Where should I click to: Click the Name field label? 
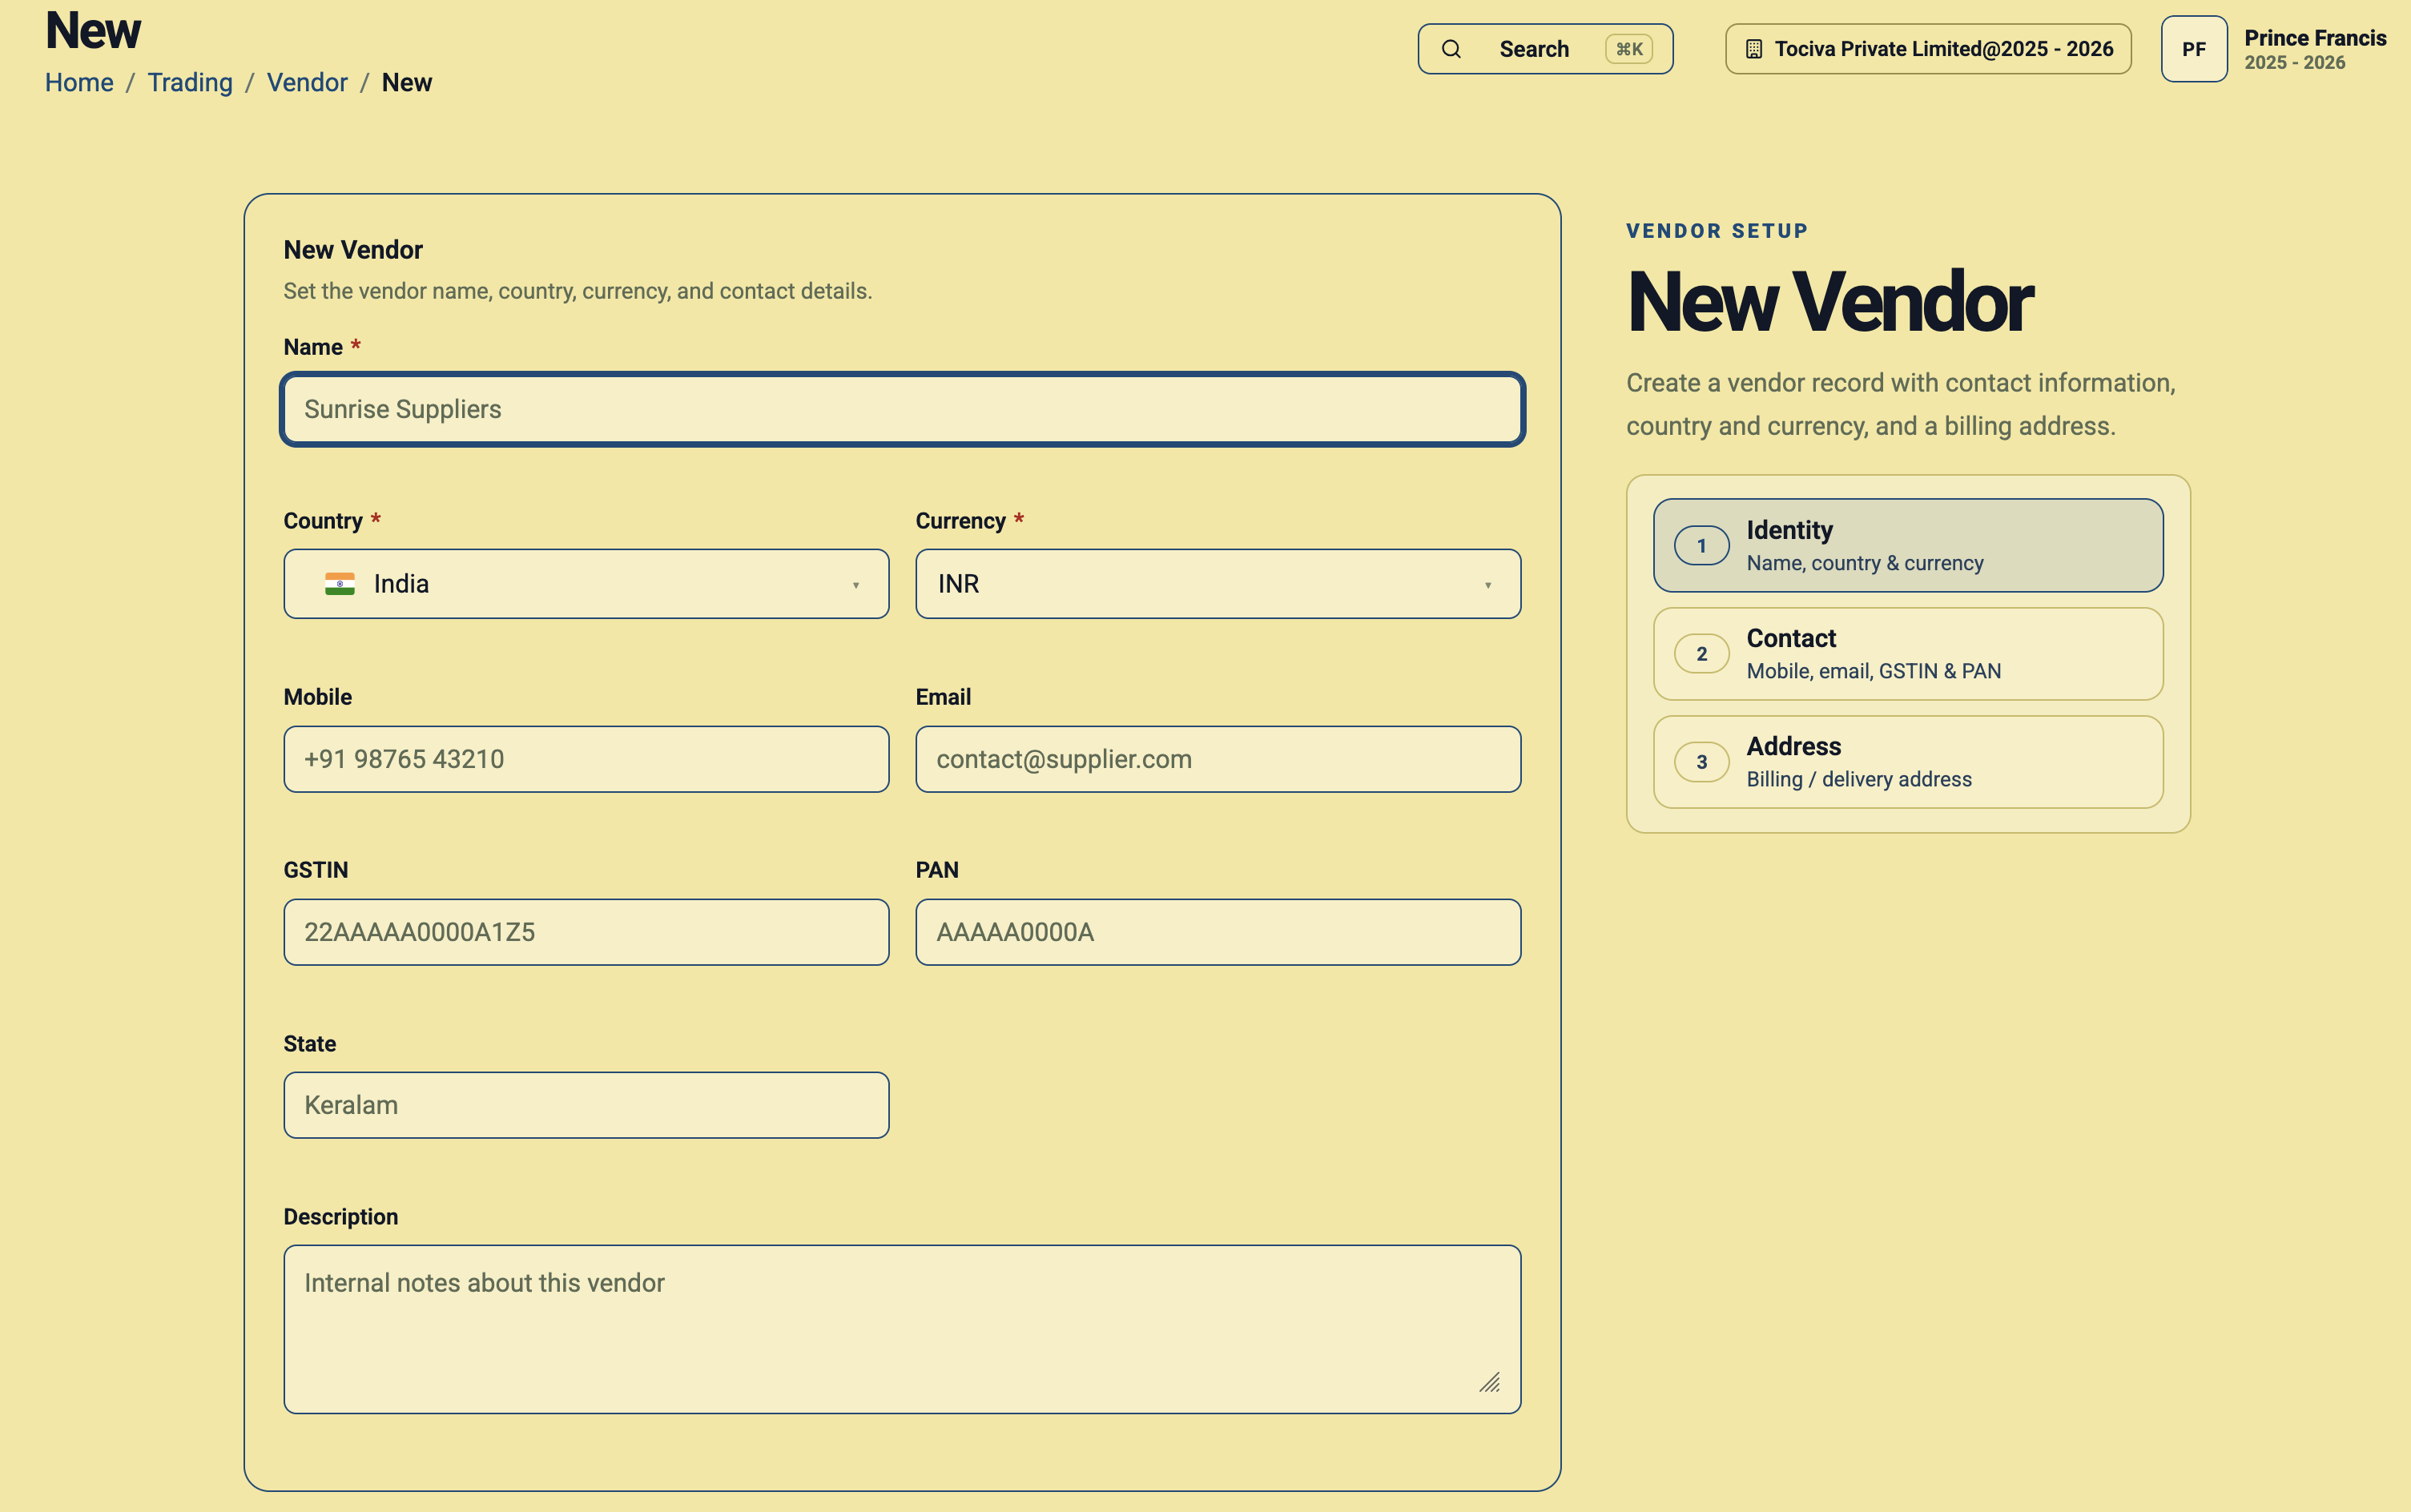tap(313, 347)
